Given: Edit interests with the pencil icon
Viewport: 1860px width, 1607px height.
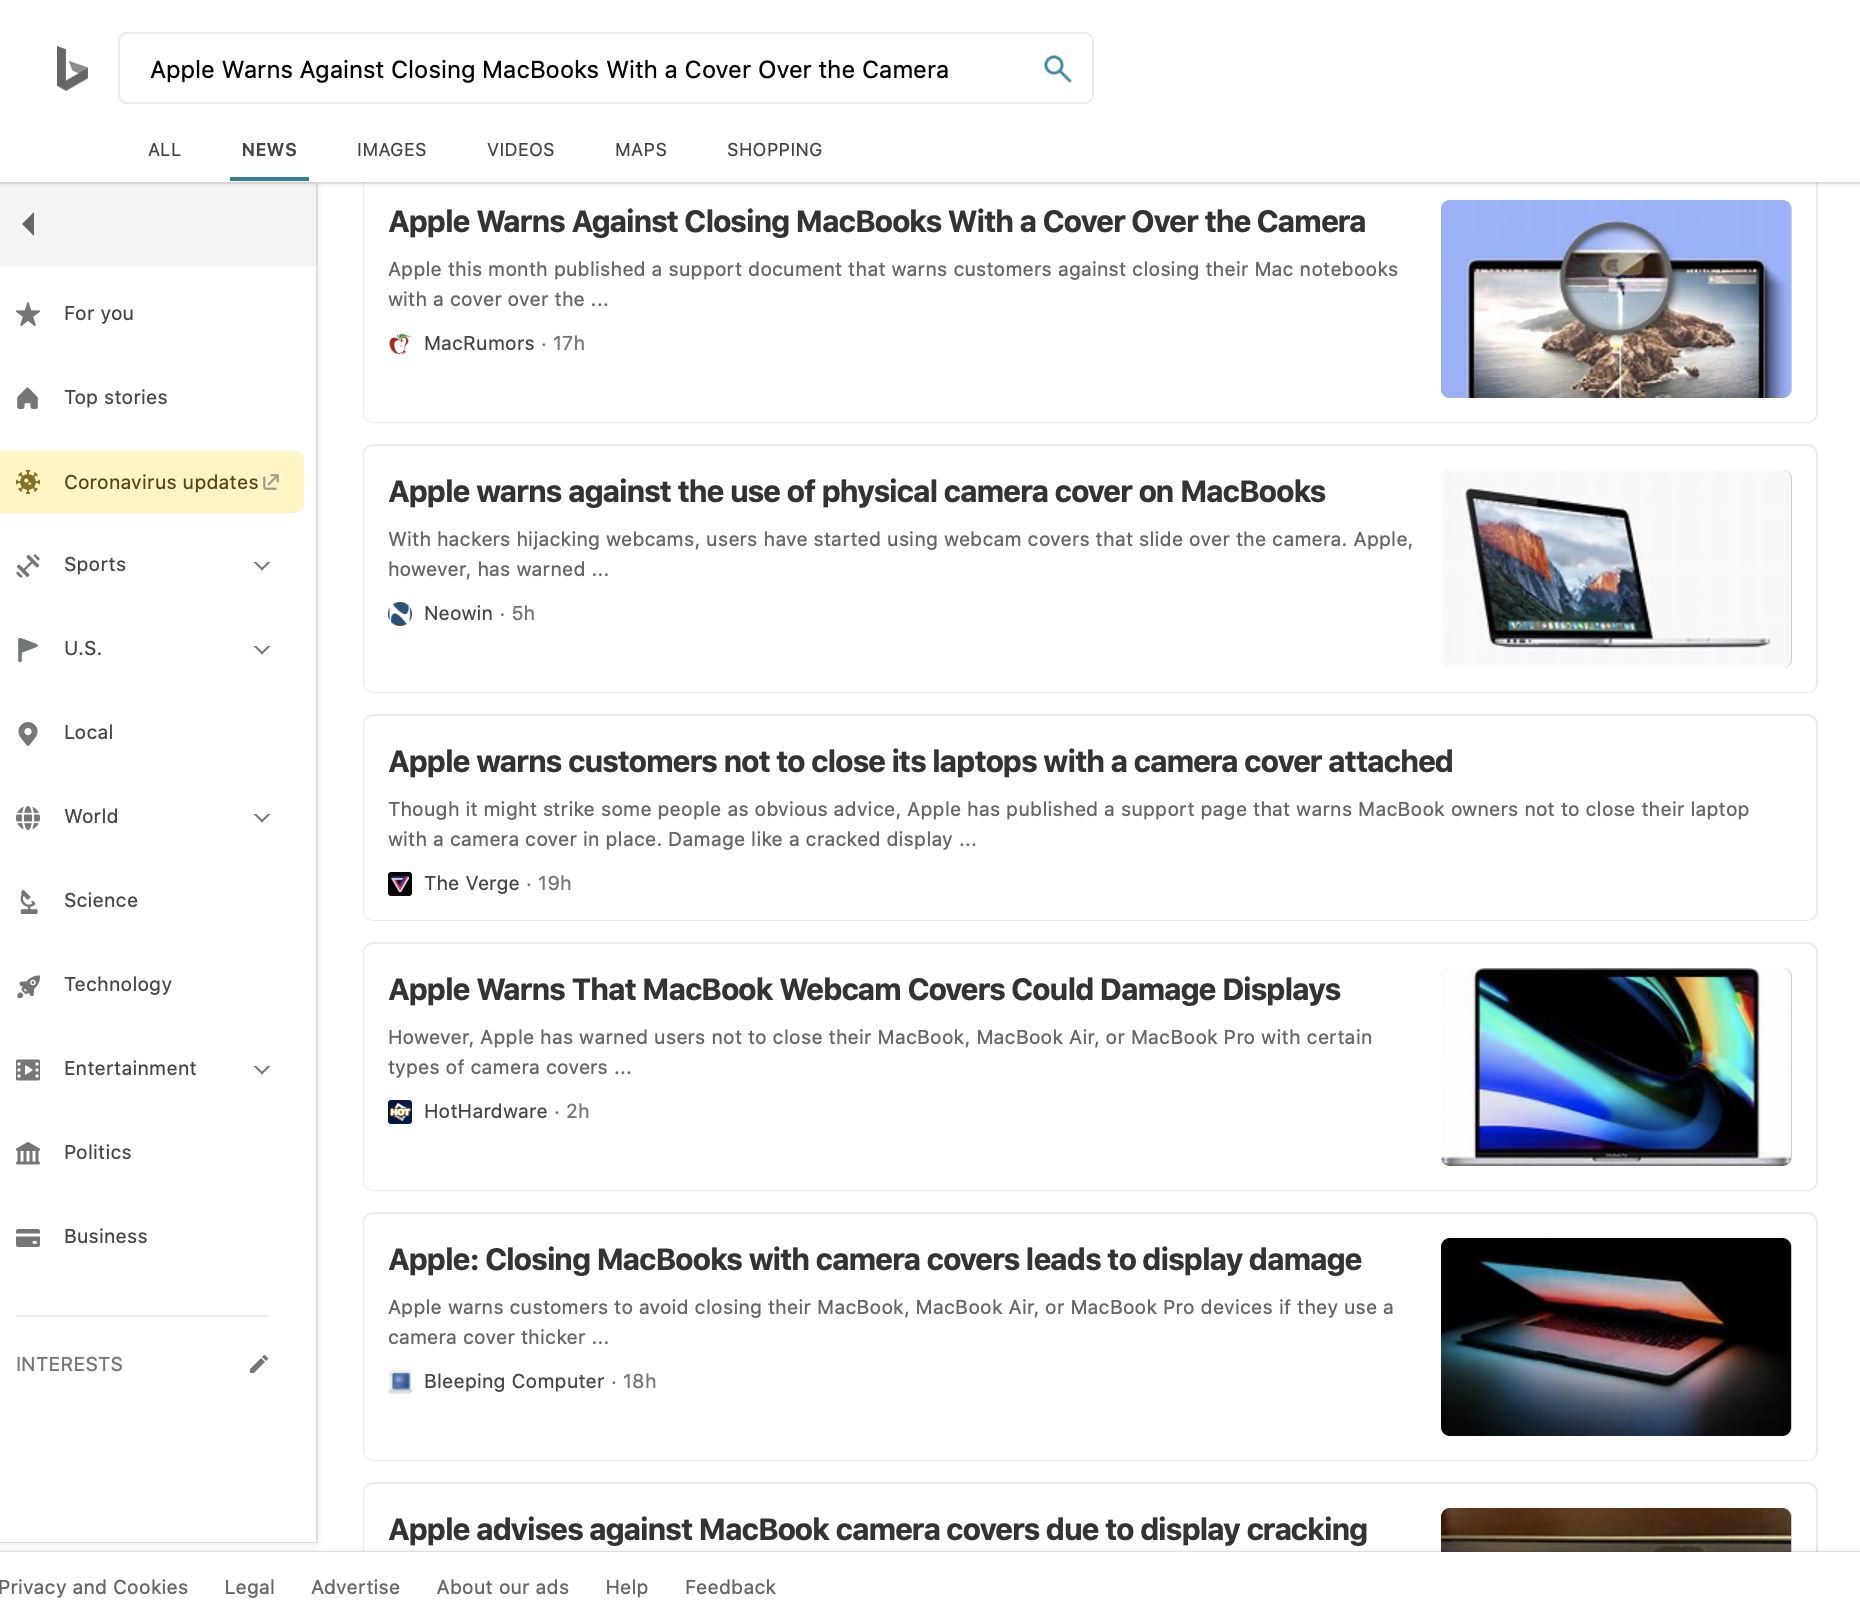Looking at the screenshot, I should (258, 1364).
